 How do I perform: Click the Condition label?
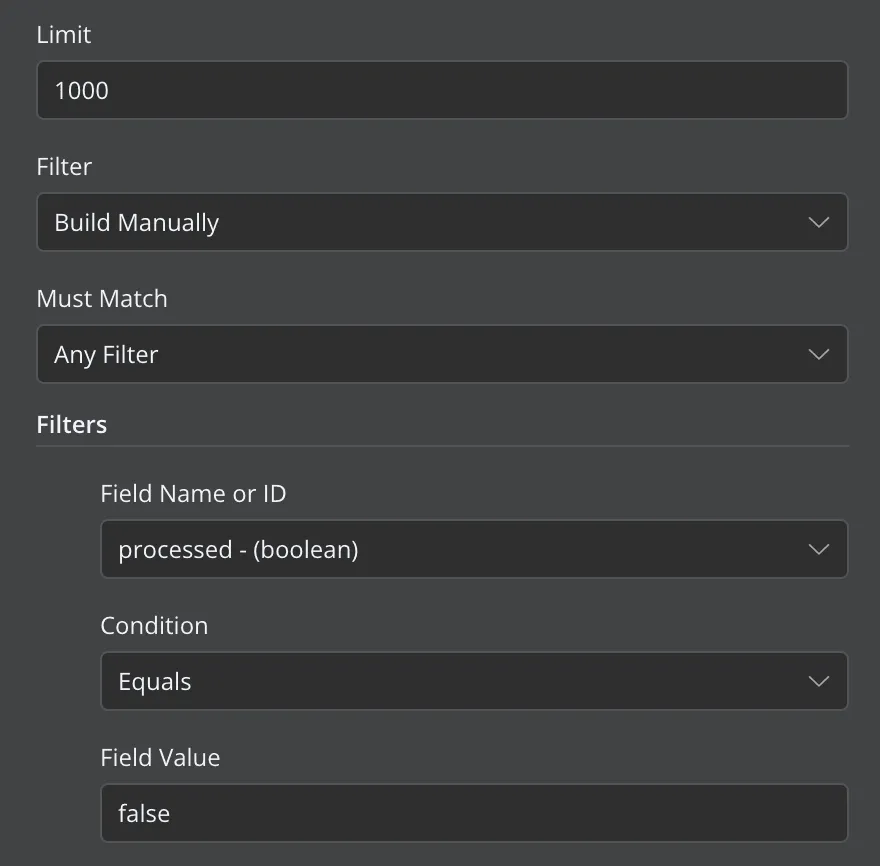tap(154, 625)
